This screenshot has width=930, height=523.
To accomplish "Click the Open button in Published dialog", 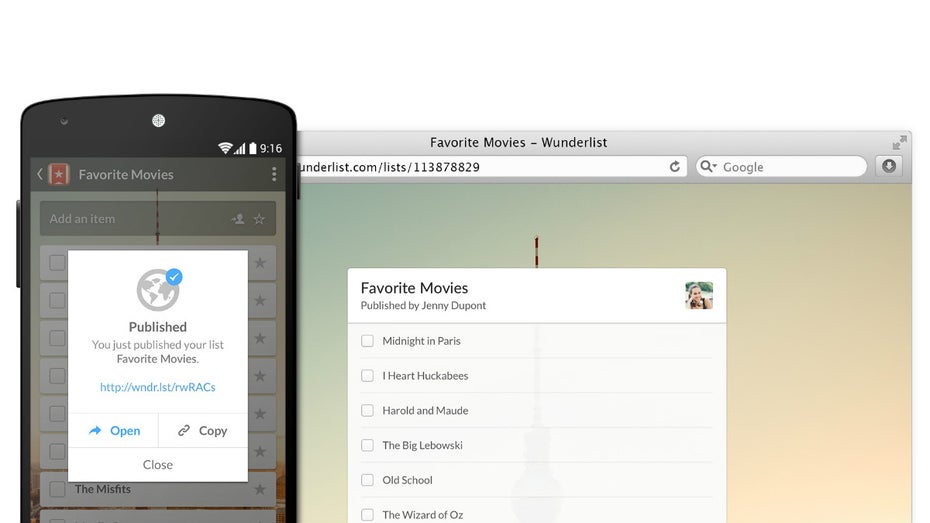I will (x=114, y=430).
